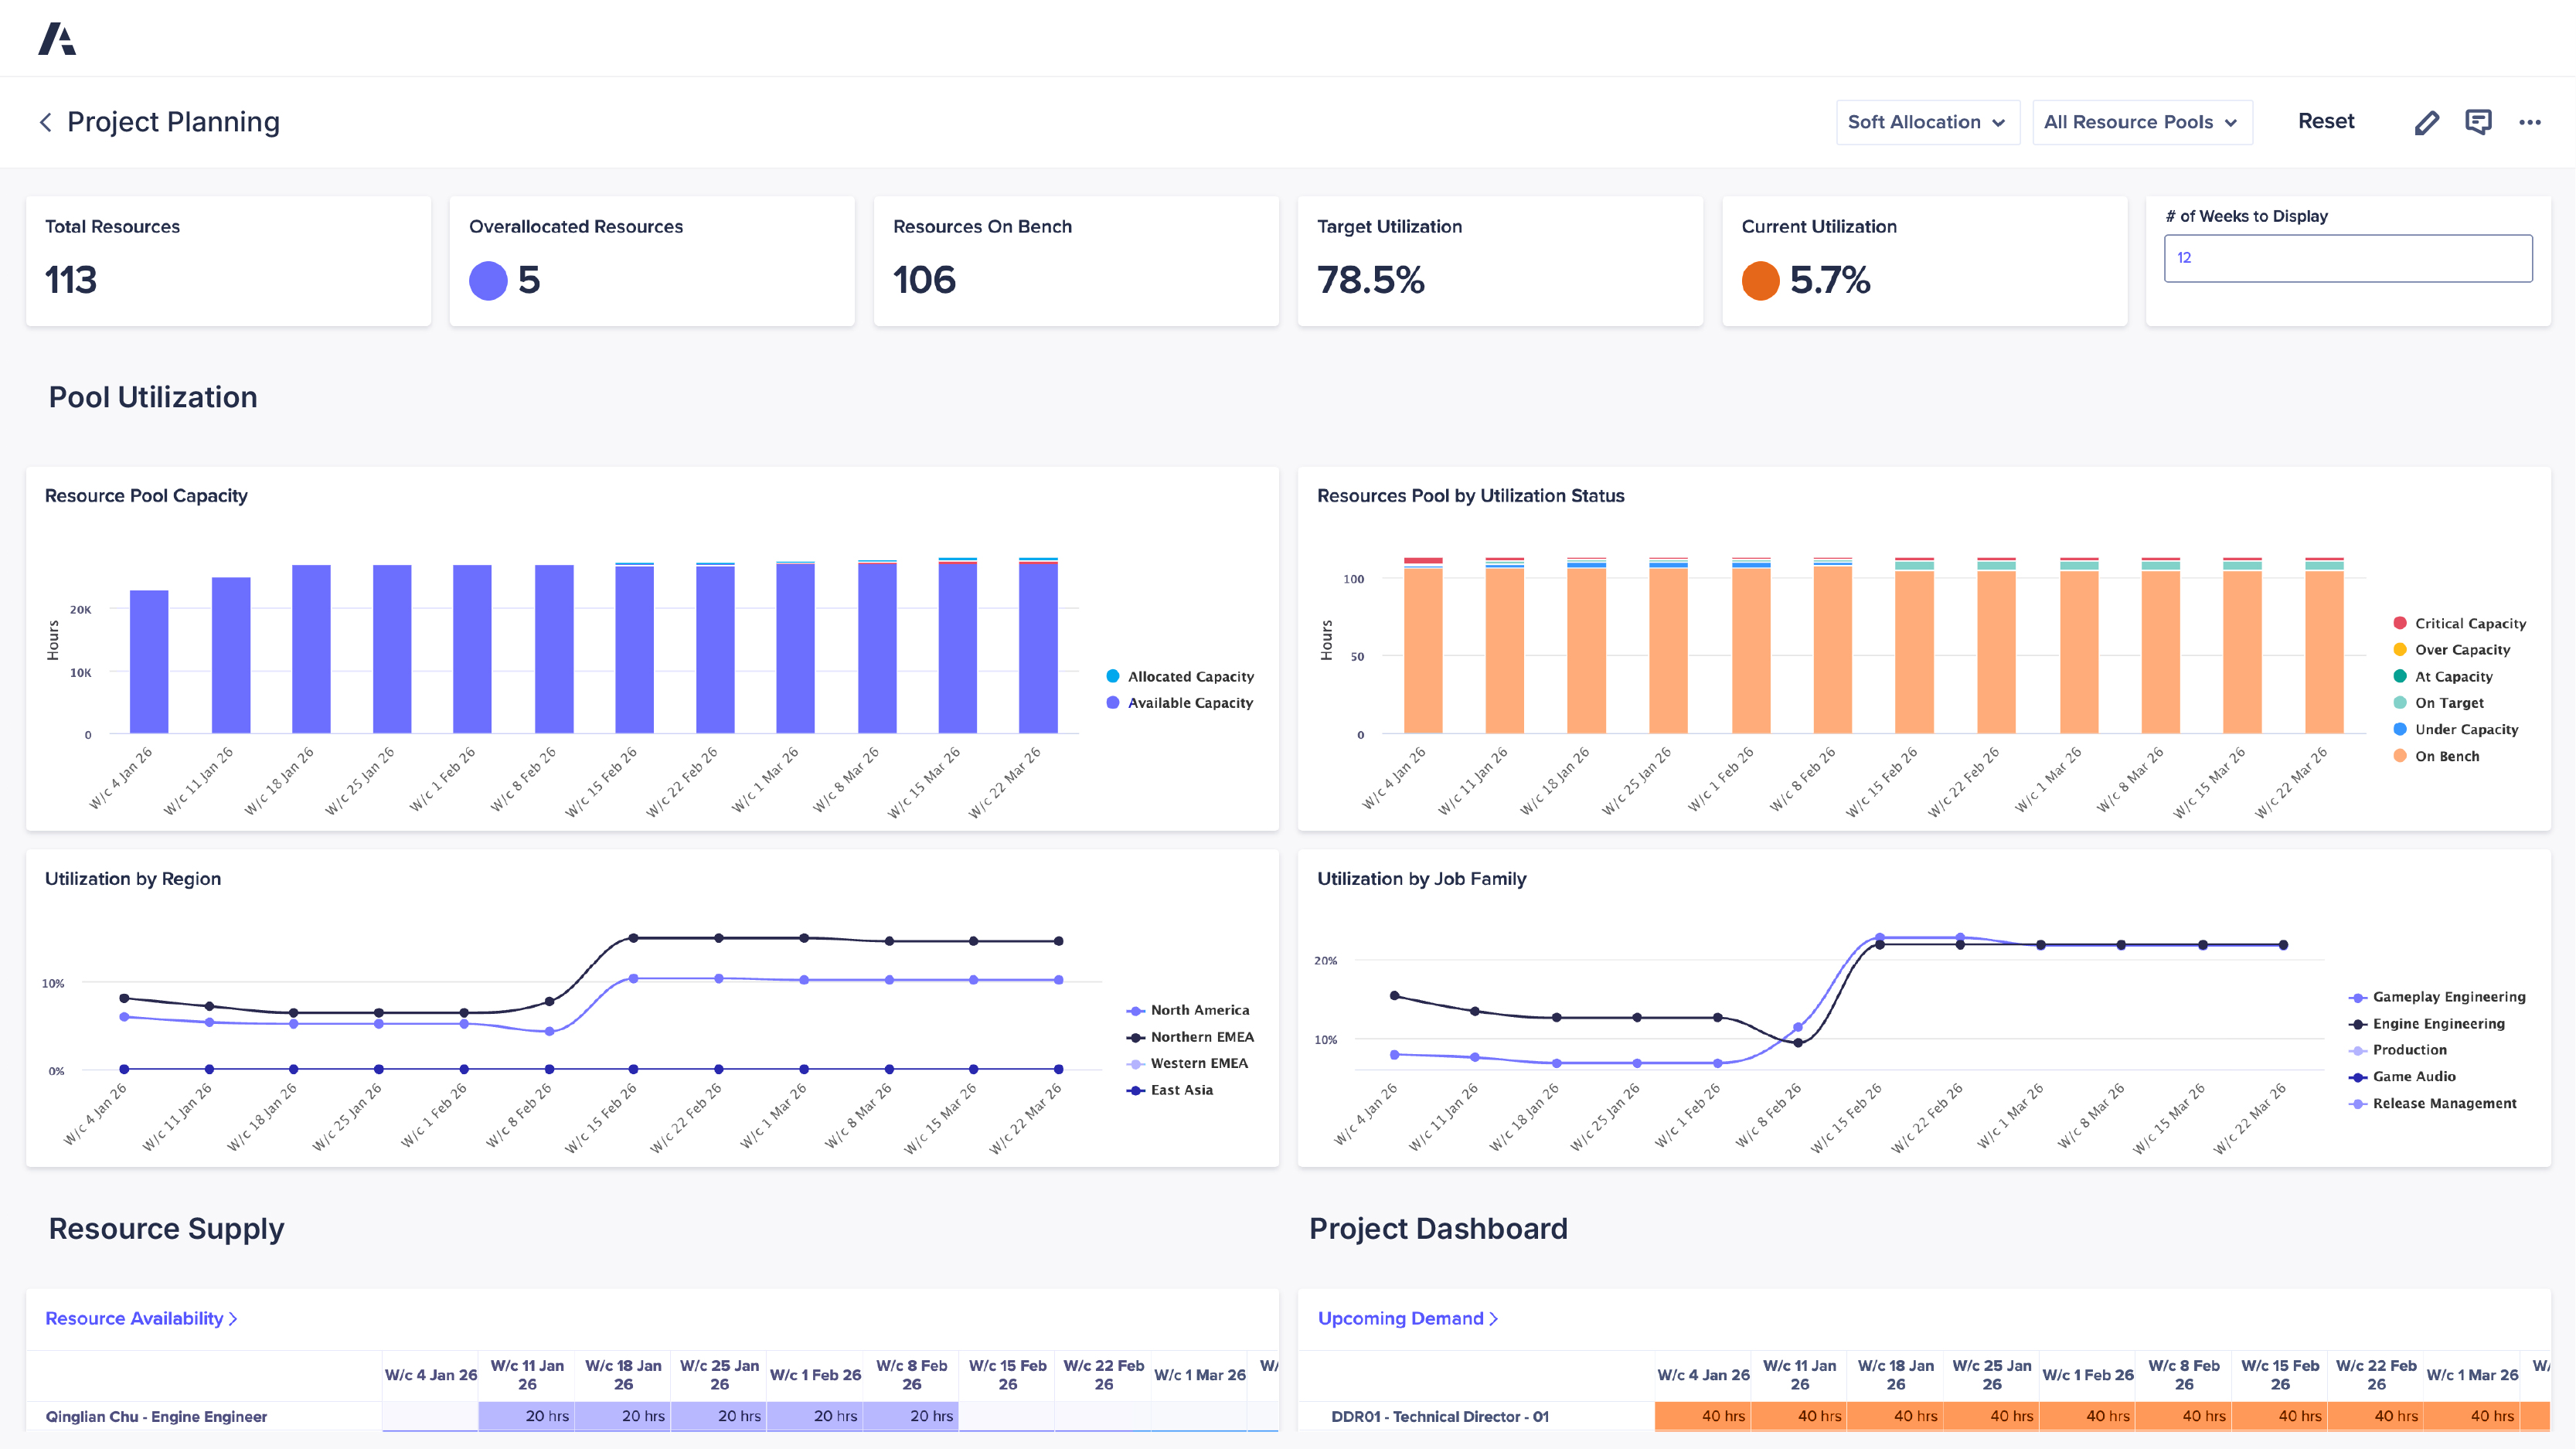Open the more options ellipsis menu
Viewport: 2576px width, 1449px height.
coord(2531,121)
